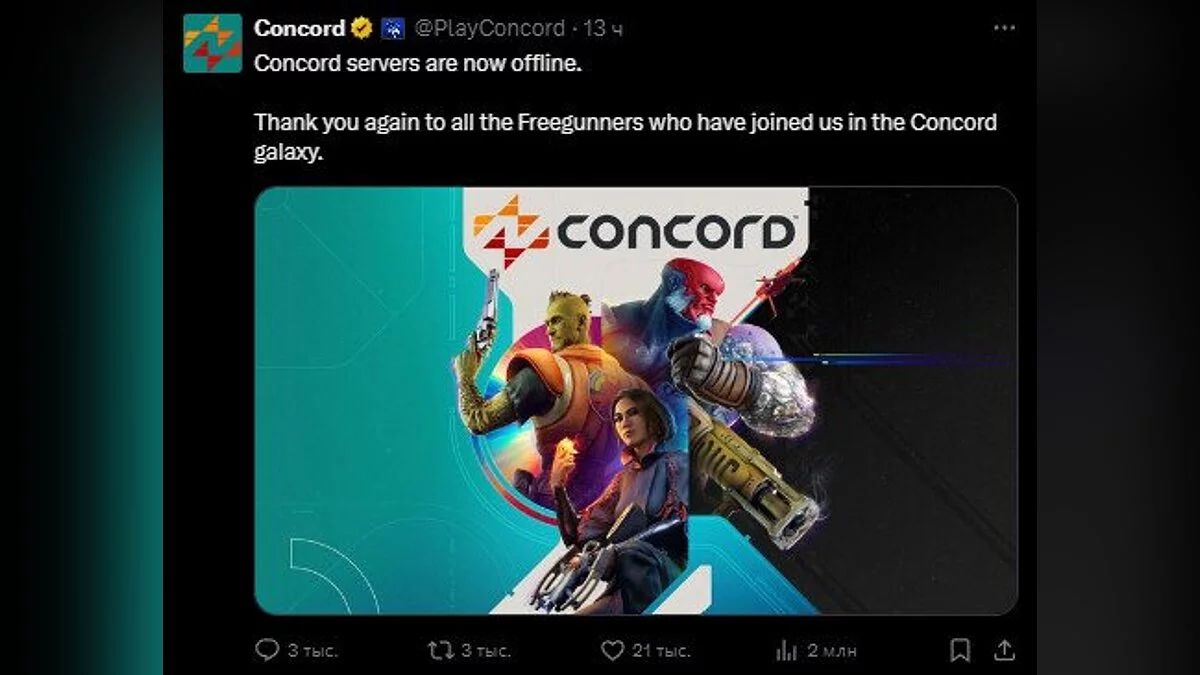Open the three-dot more options menu

click(x=1005, y=28)
